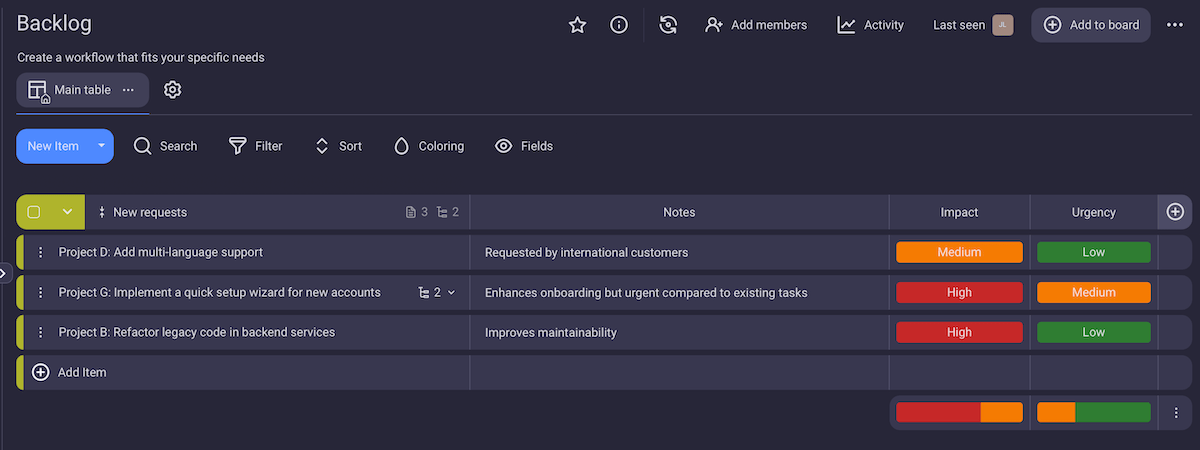This screenshot has width=1200, height=450.
Task: Open the board's three-dot more options menu
Action: (x=1175, y=25)
